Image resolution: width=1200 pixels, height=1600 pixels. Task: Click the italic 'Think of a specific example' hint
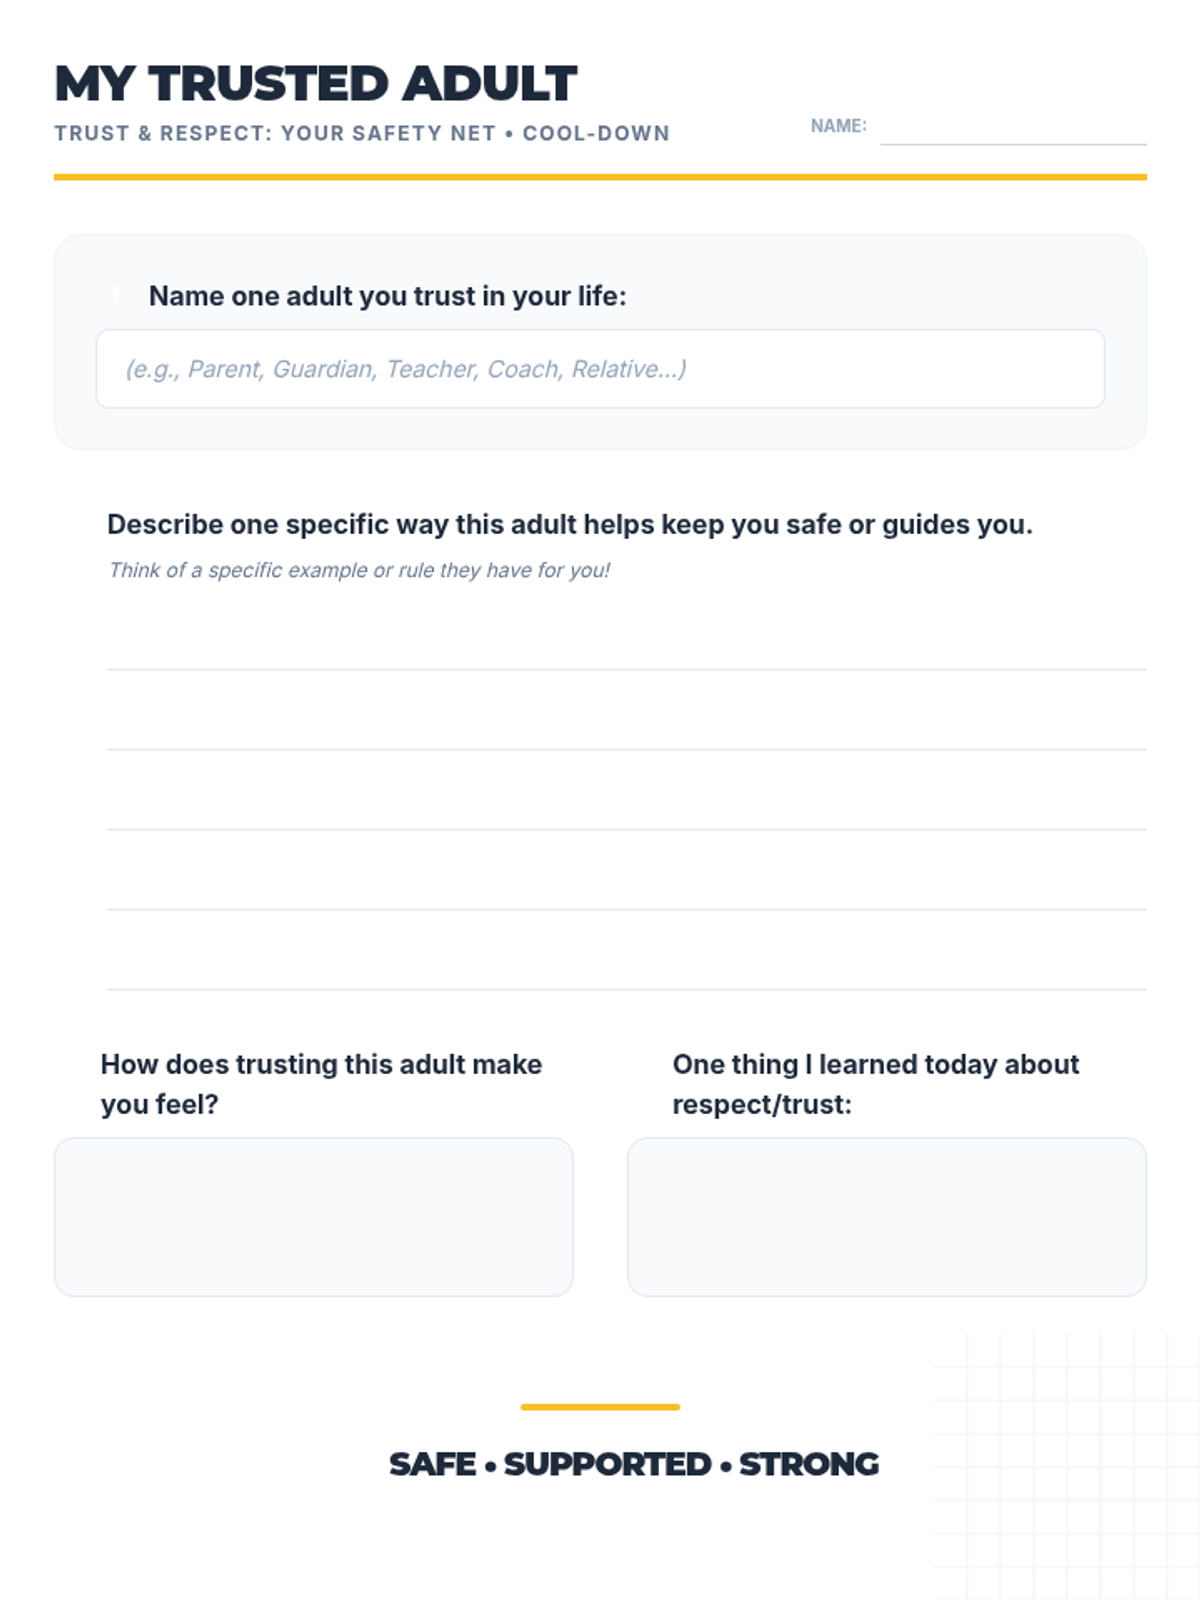[x=359, y=570]
